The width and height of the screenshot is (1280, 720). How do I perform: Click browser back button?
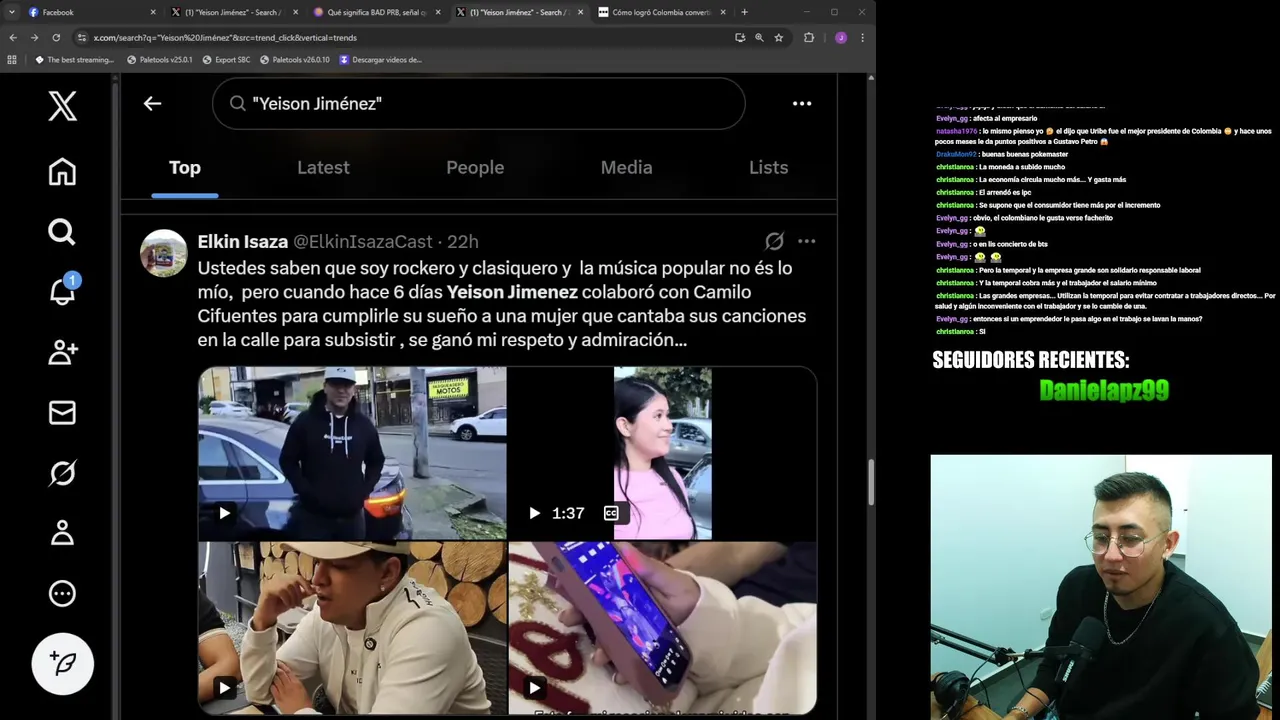pos(13,37)
